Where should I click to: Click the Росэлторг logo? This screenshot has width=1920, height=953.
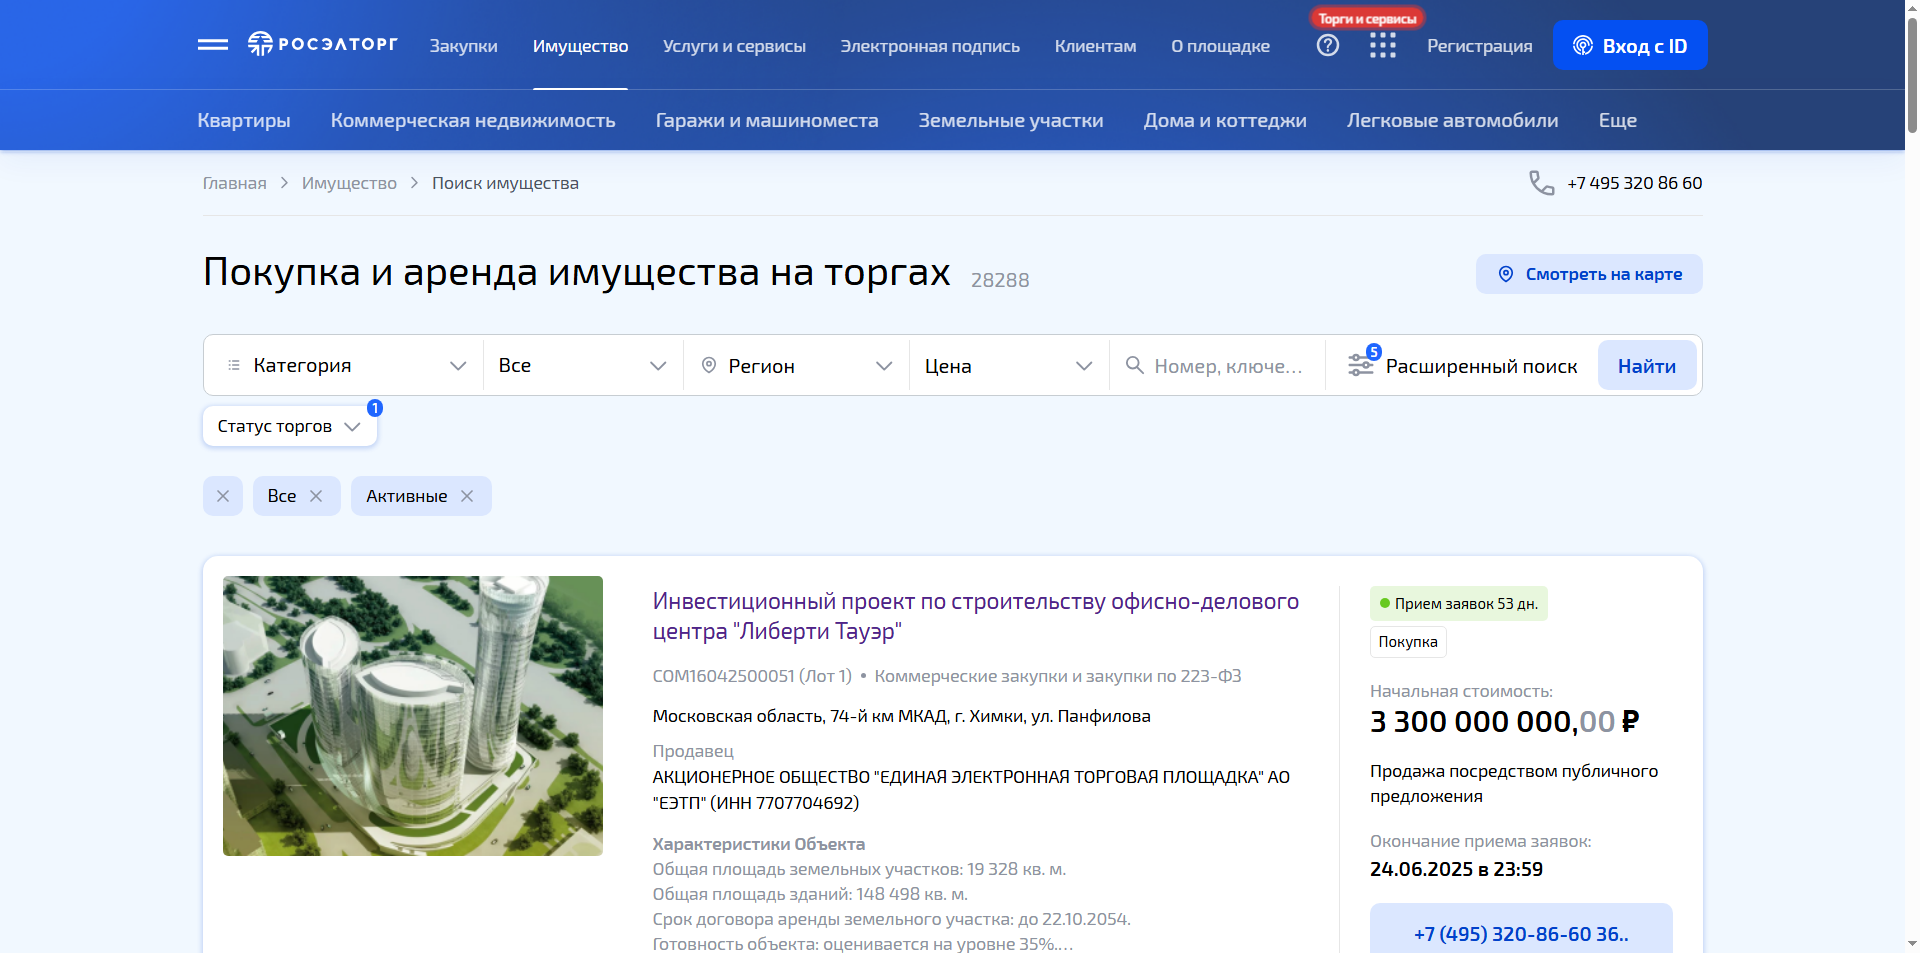click(322, 44)
